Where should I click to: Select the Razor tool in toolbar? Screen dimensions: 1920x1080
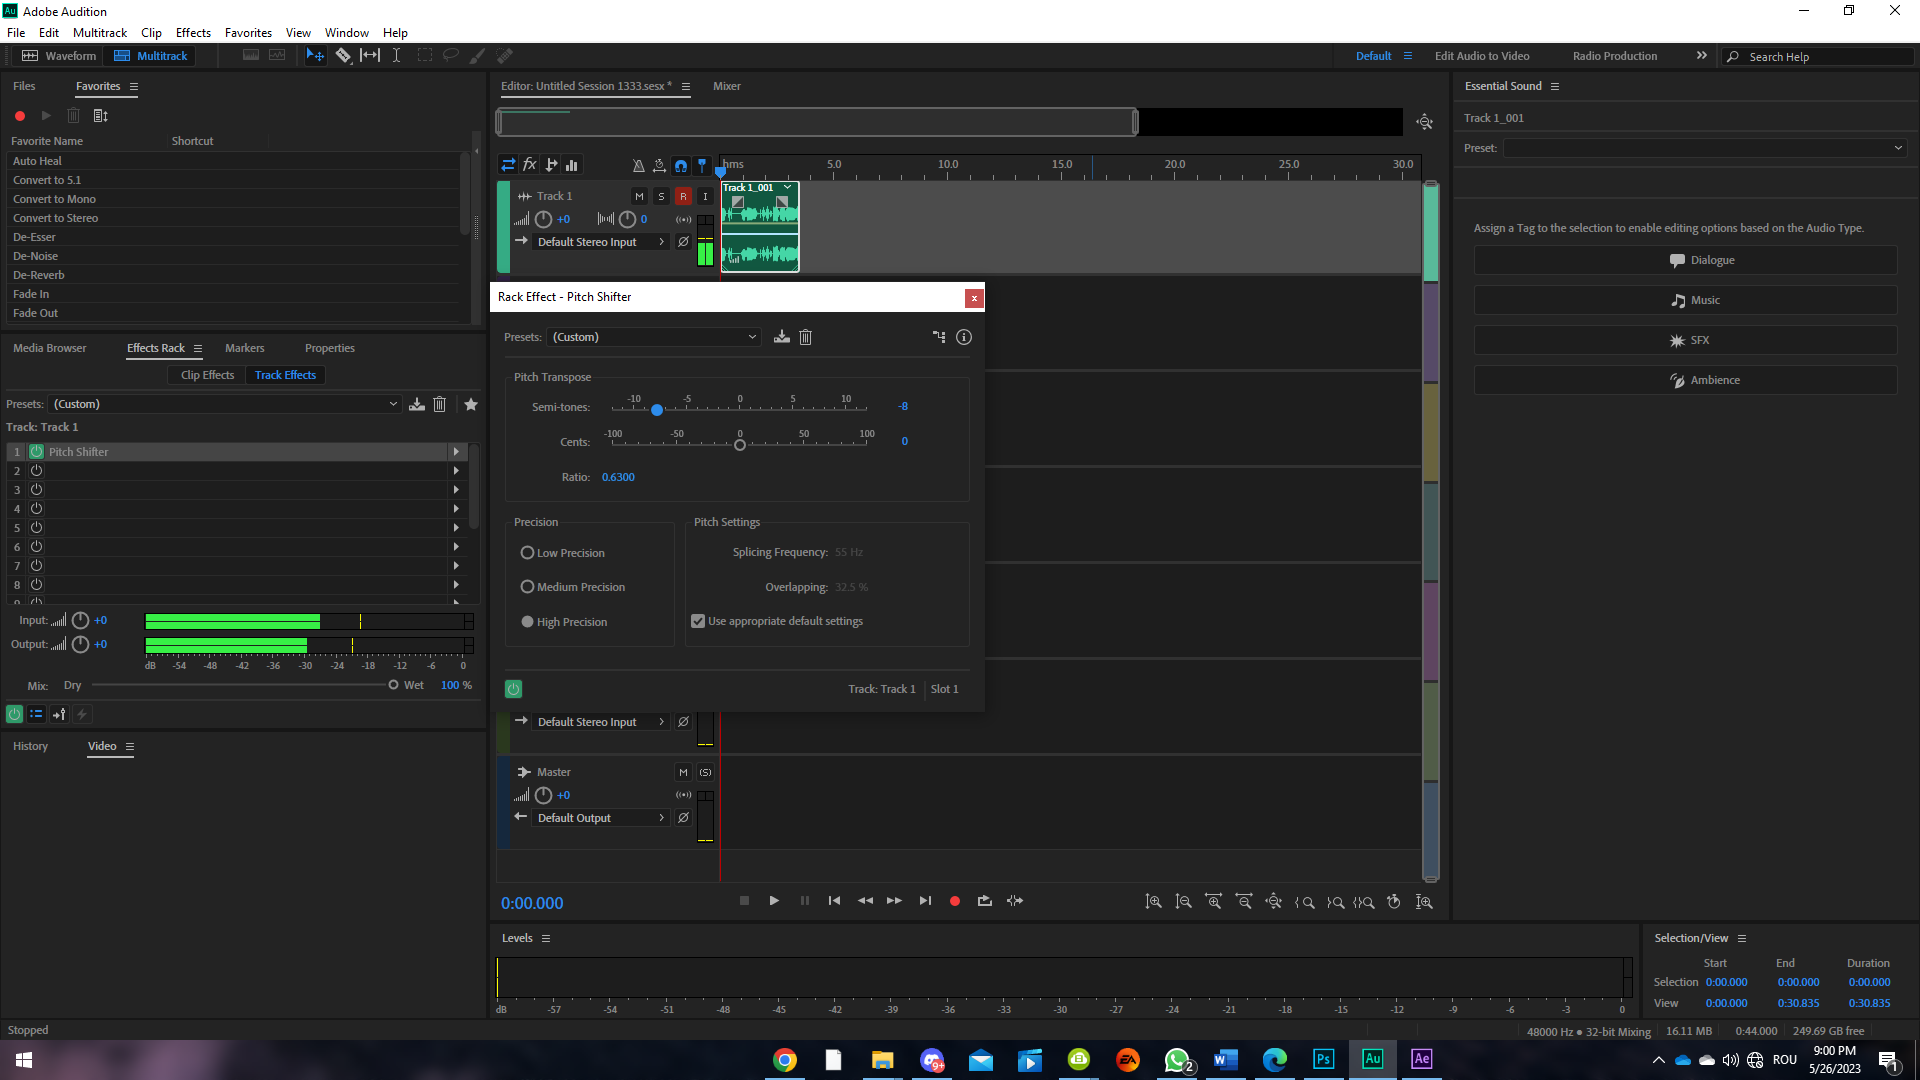point(343,56)
